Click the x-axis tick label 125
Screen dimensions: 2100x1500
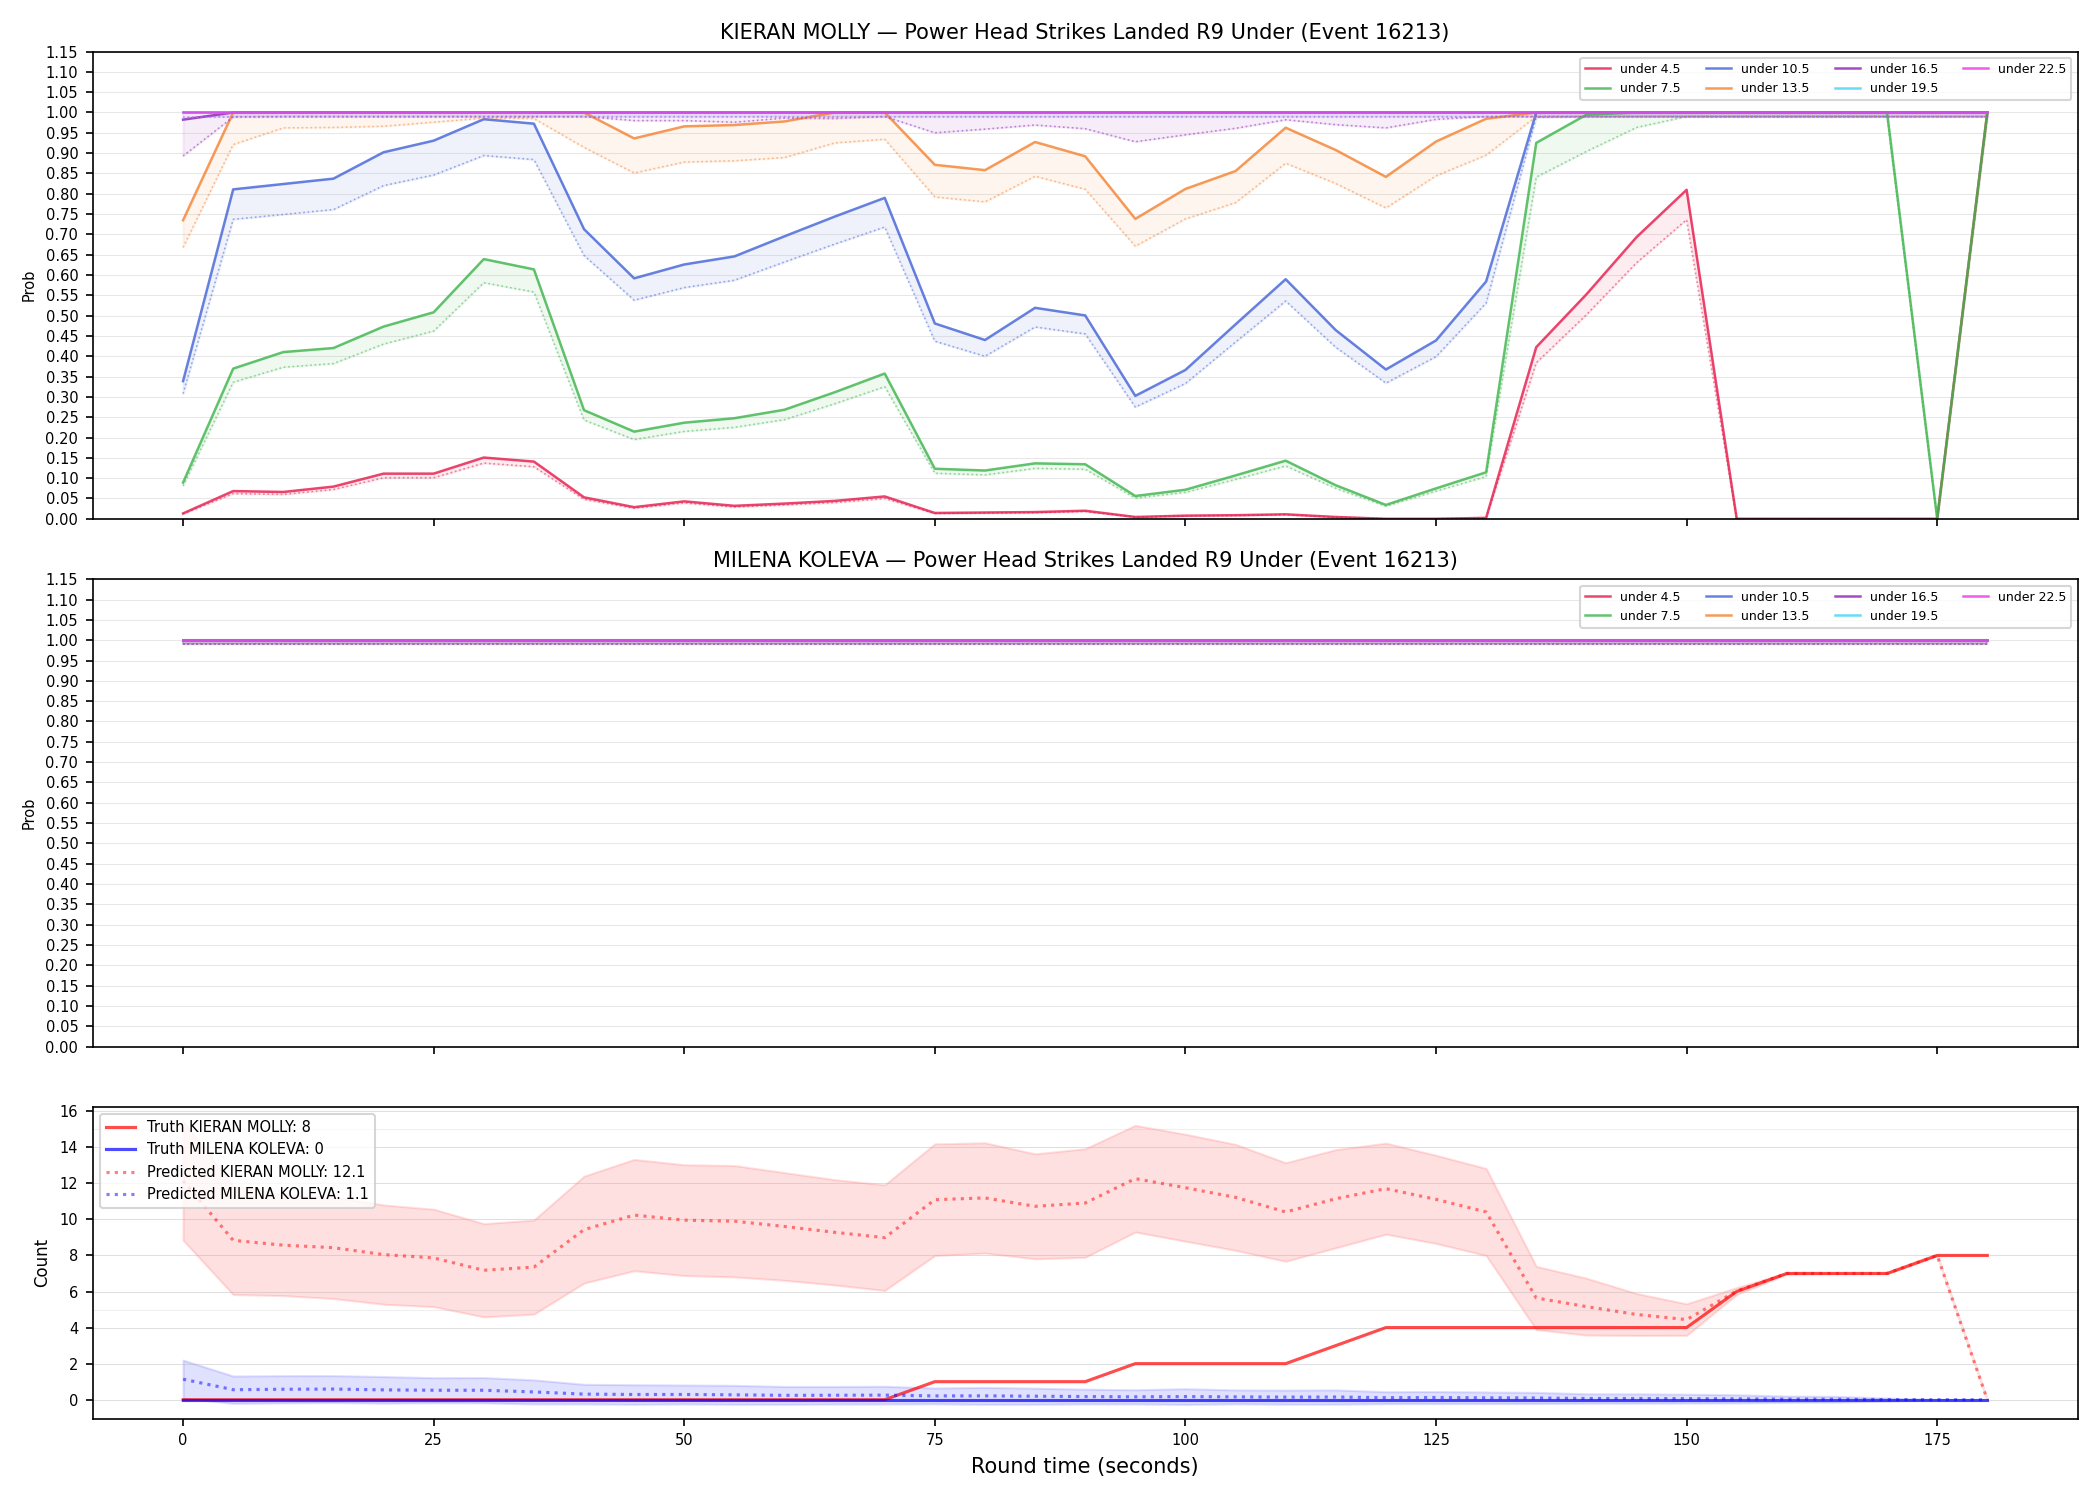[x=1436, y=1440]
